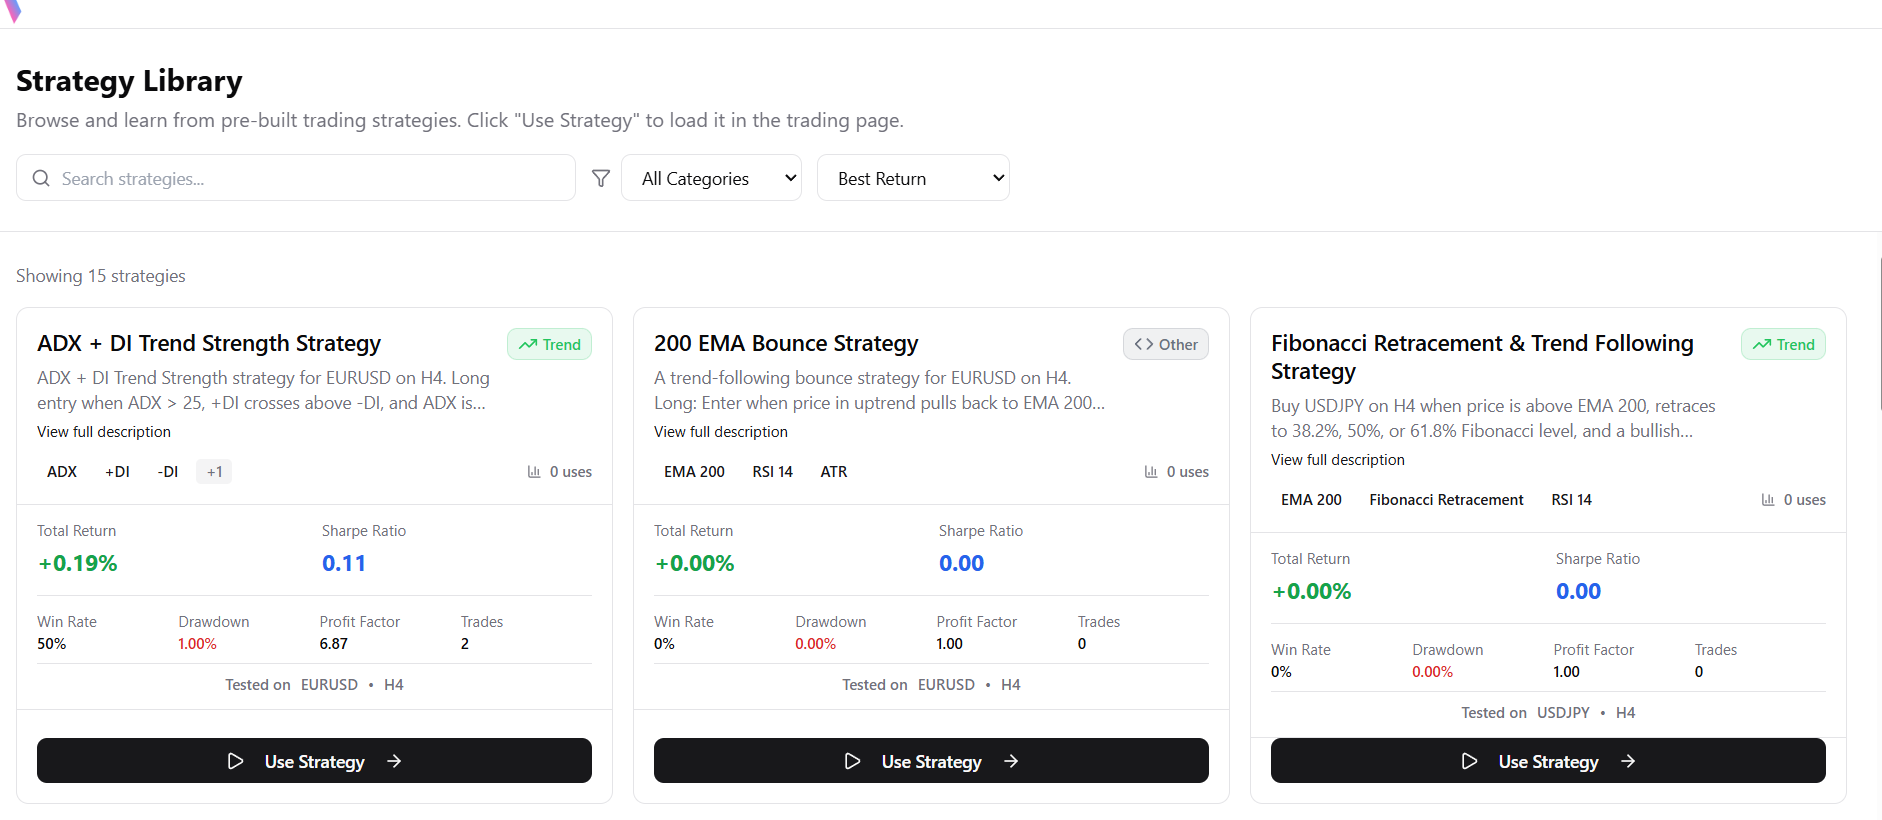Click the search magnifier icon
The image size is (1882, 820).
[x=41, y=178]
